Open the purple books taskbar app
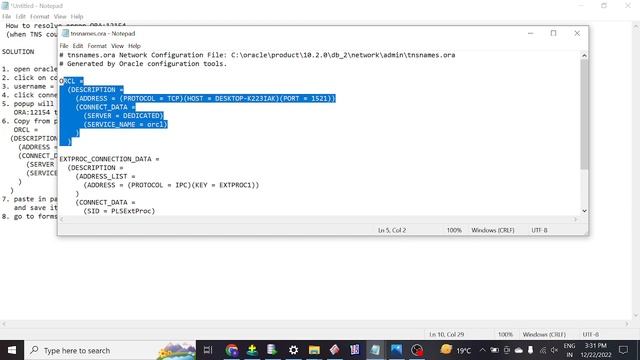640x360 pixels. coord(354,350)
